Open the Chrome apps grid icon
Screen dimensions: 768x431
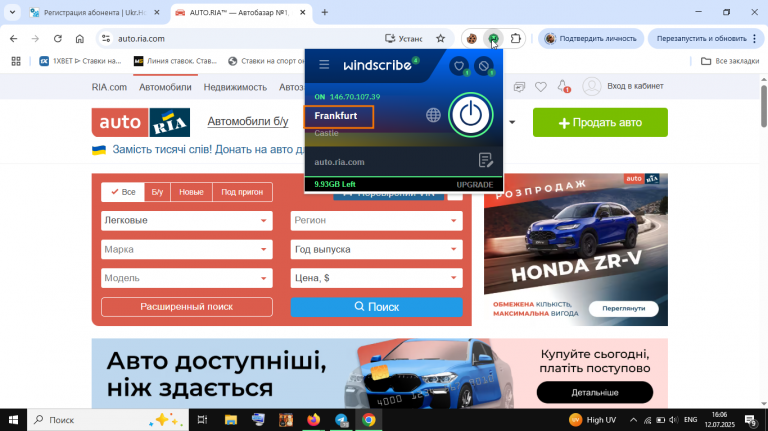[x=16, y=61]
